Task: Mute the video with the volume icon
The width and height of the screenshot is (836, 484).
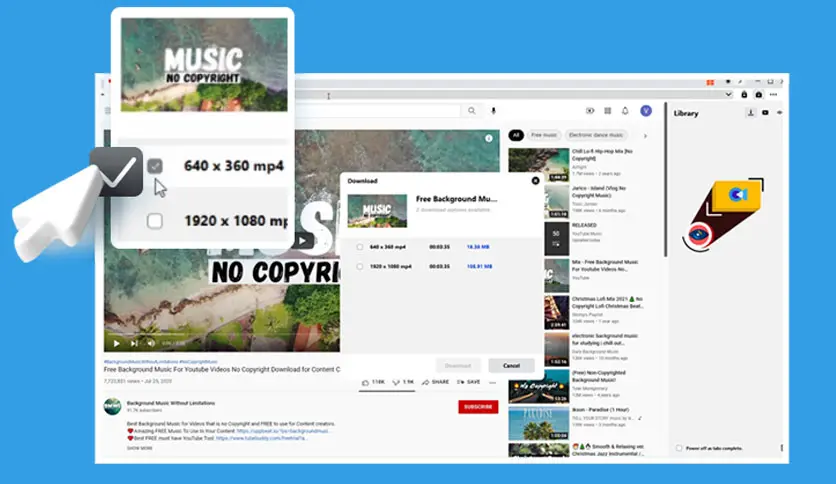Action: coord(151,343)
